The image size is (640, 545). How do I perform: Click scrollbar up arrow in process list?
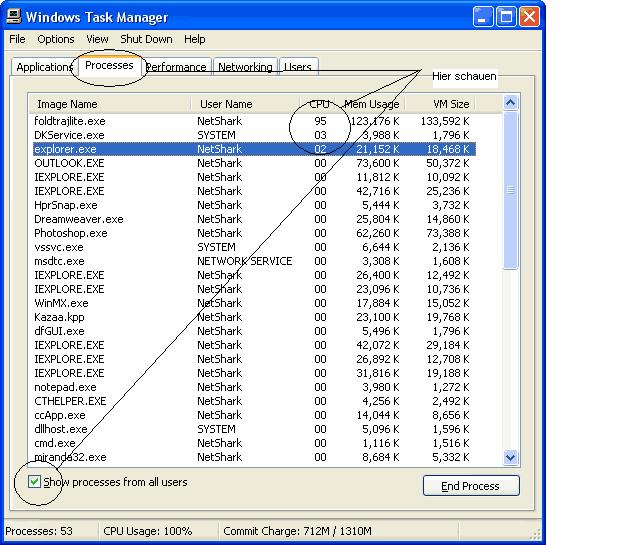click(x=511, y=102)
